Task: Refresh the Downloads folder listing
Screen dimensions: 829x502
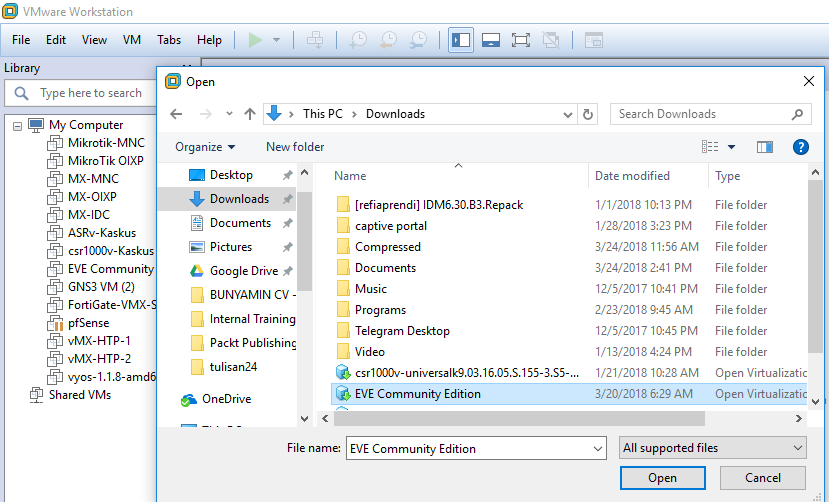Action: click(x=588, y=114)
